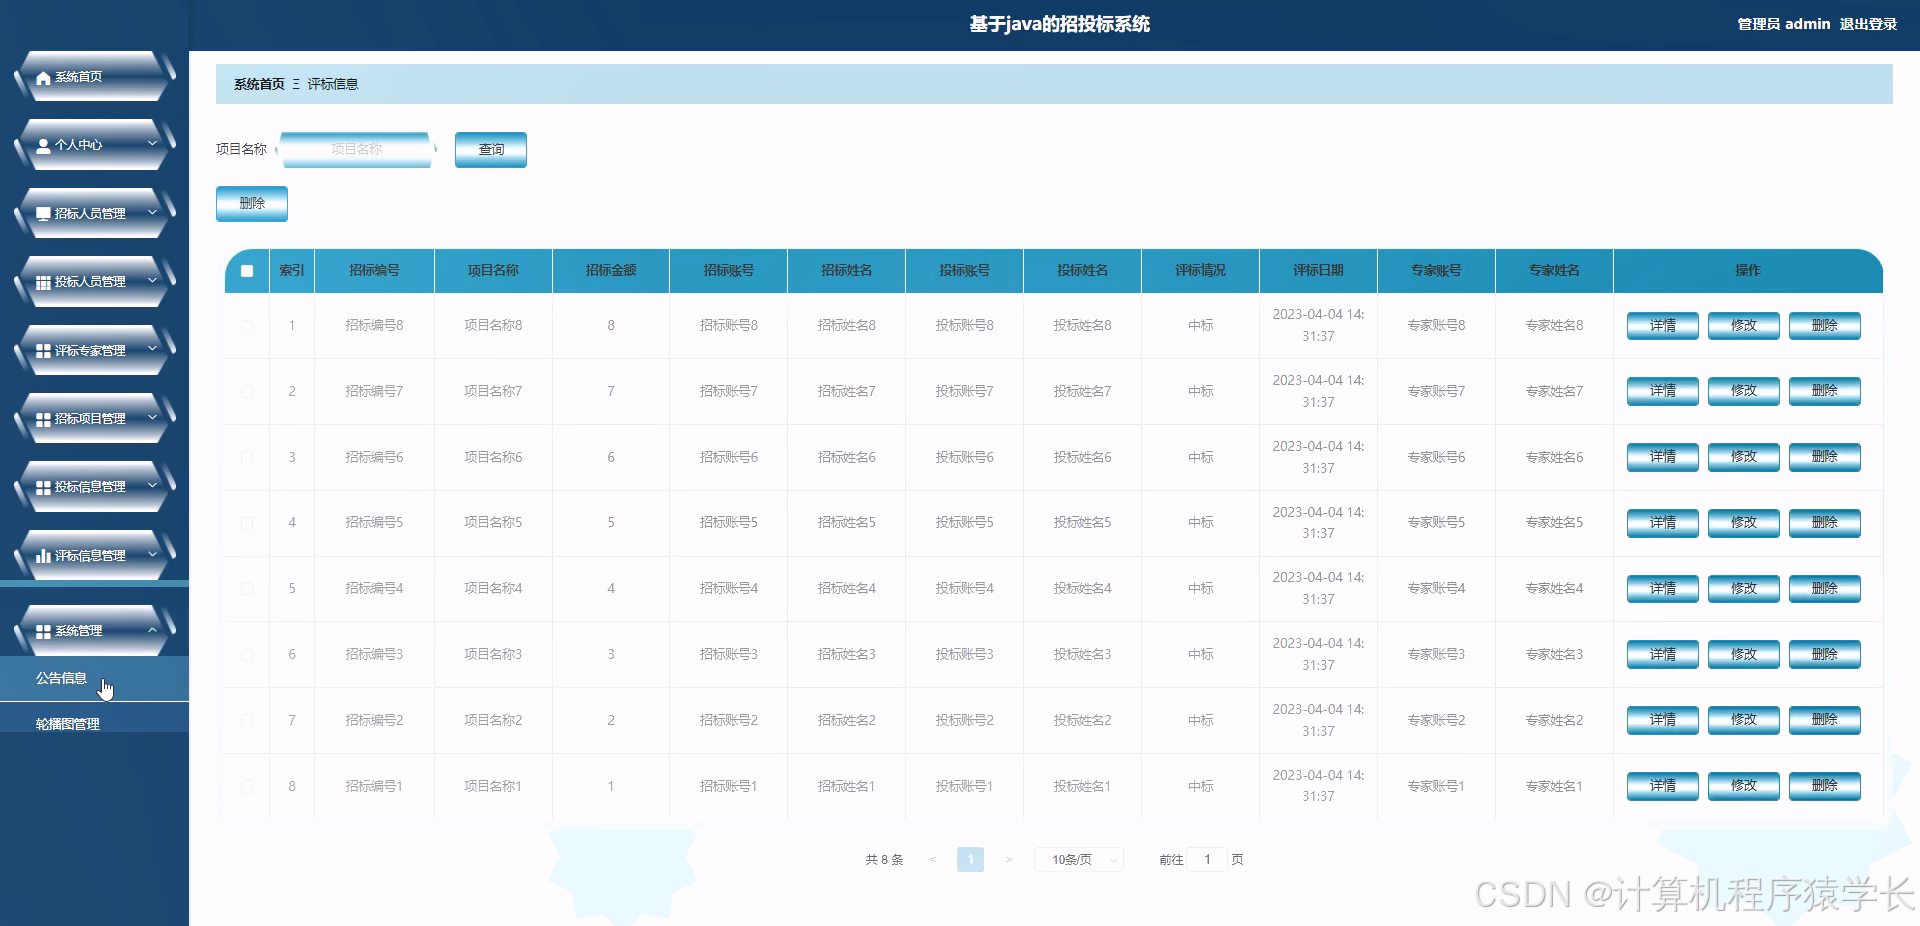
Task: Click cell 专家姓名8
Action: (x=1554, y=326)
